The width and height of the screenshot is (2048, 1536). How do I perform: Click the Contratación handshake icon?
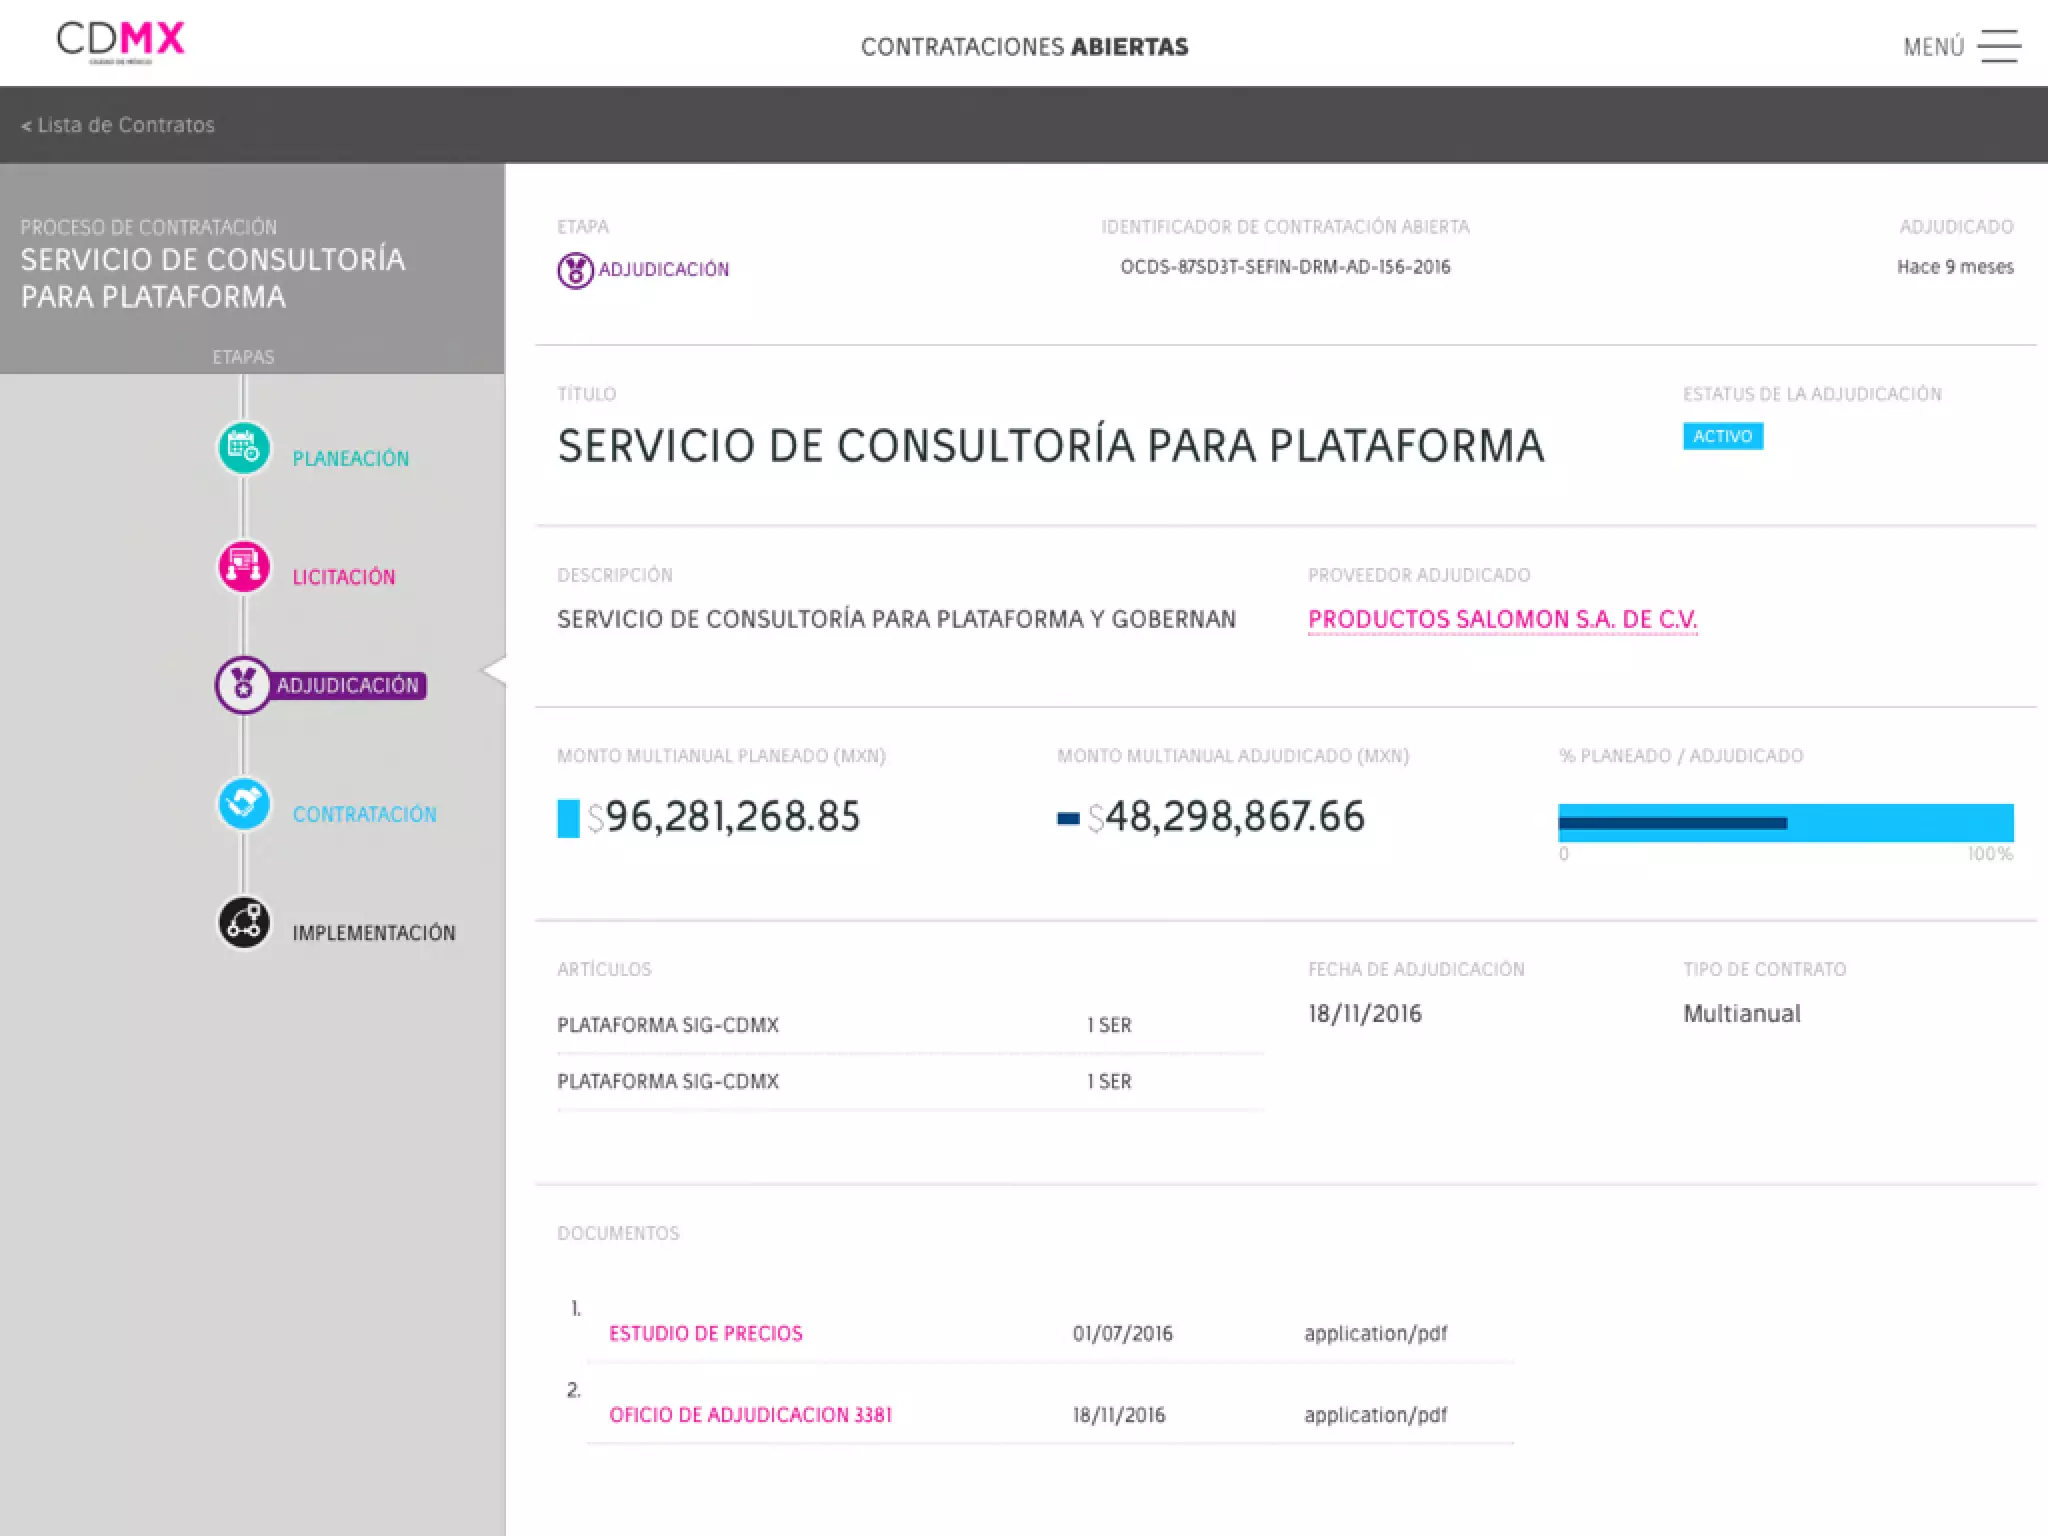click(244, 804)
